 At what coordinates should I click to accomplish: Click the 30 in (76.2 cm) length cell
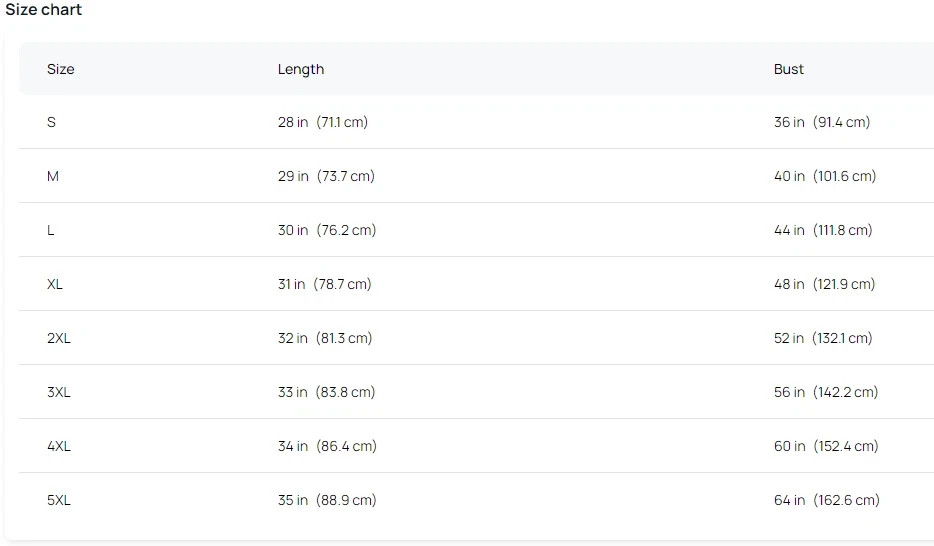(x=327, y=230)
